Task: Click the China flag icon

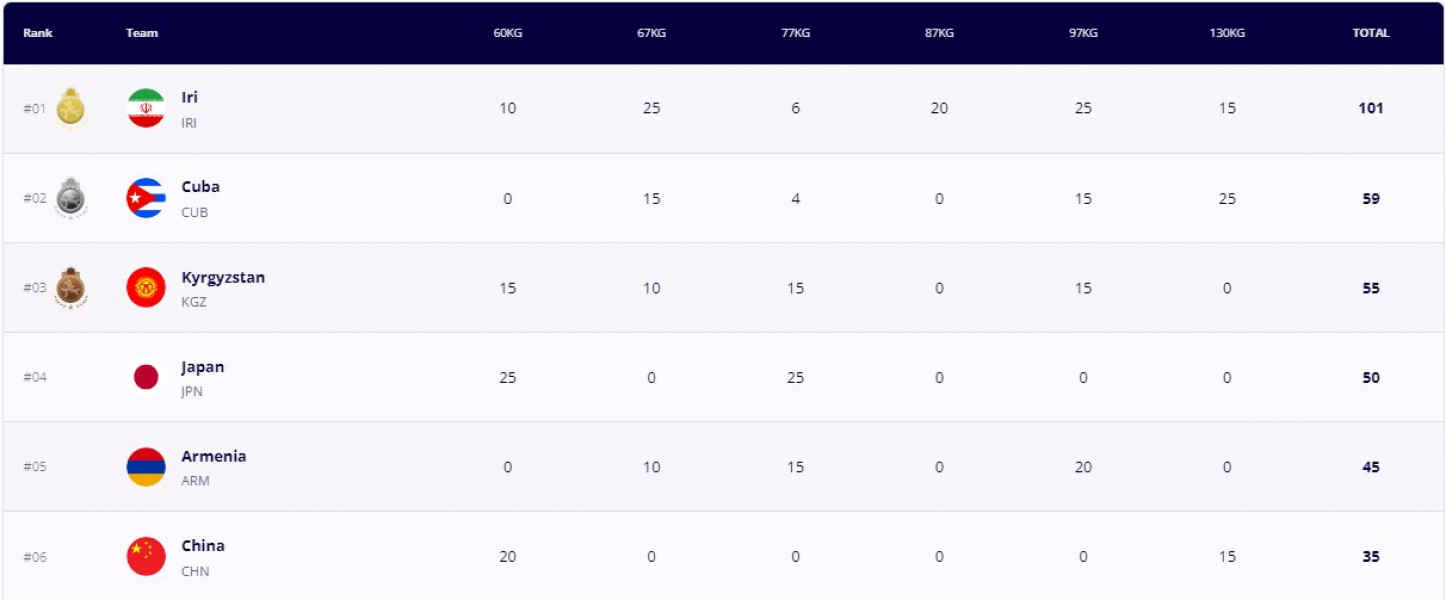Action: (x=146, y=556)
